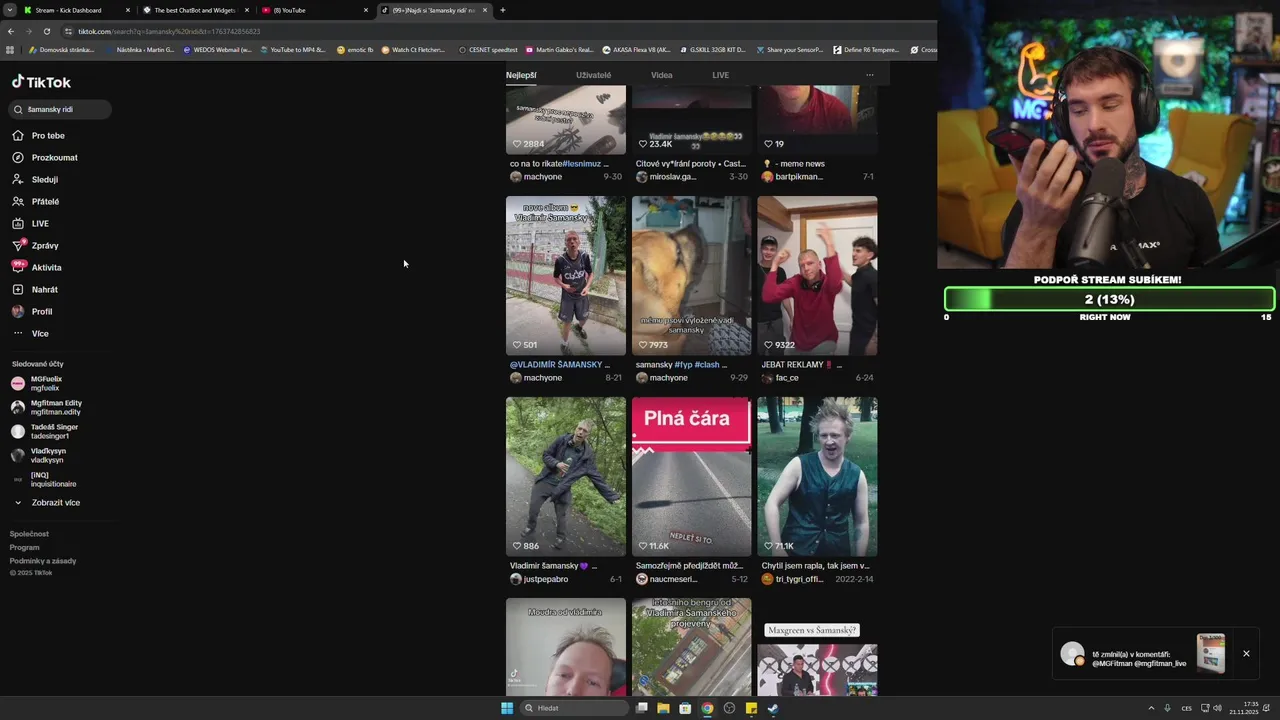The image size is (1280, 720).
Task: Click the subscriber goal progress bar
Action: [x=1109, y=299]
